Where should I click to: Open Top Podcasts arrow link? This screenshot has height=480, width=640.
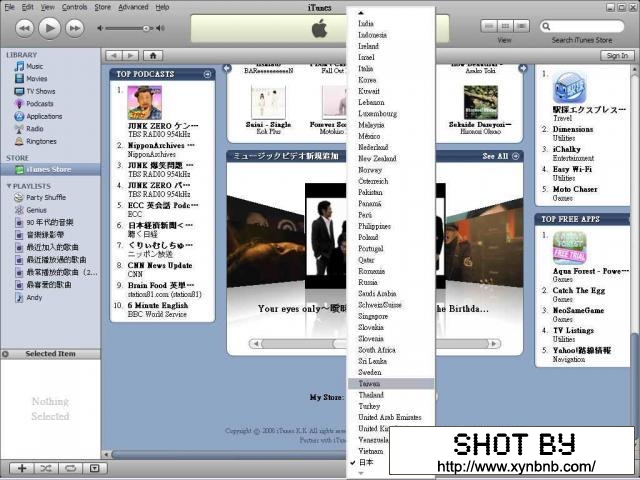click(207, 74)
